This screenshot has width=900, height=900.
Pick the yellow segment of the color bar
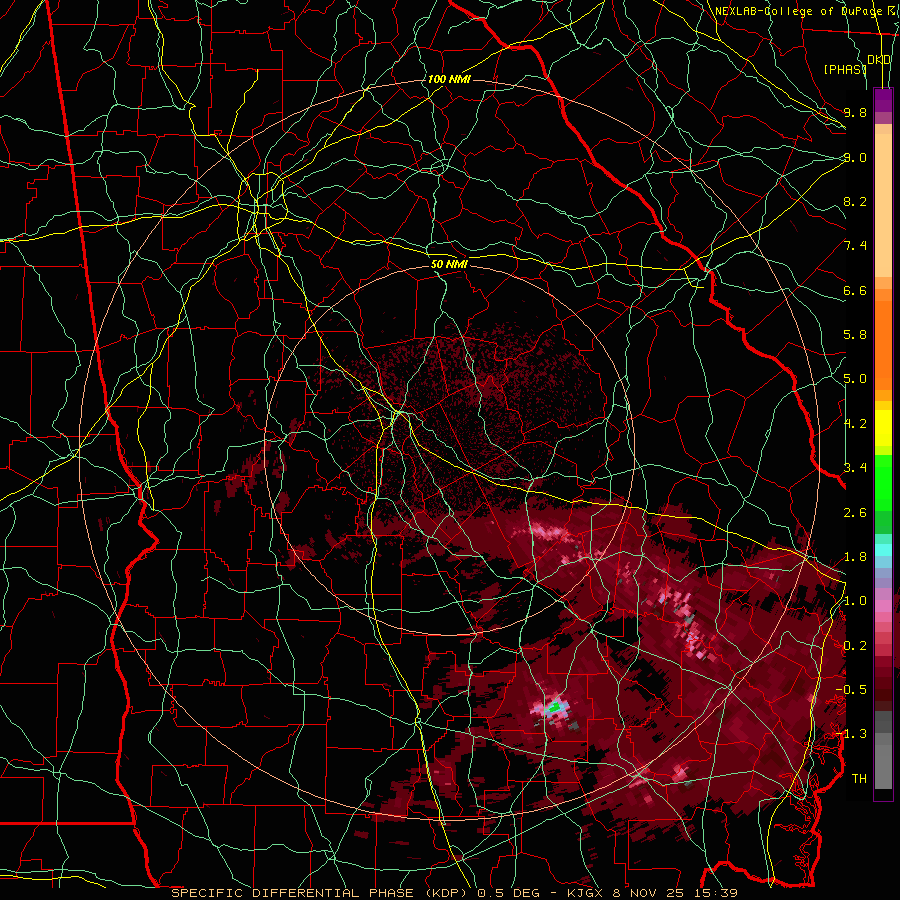(x=883, y=428)
